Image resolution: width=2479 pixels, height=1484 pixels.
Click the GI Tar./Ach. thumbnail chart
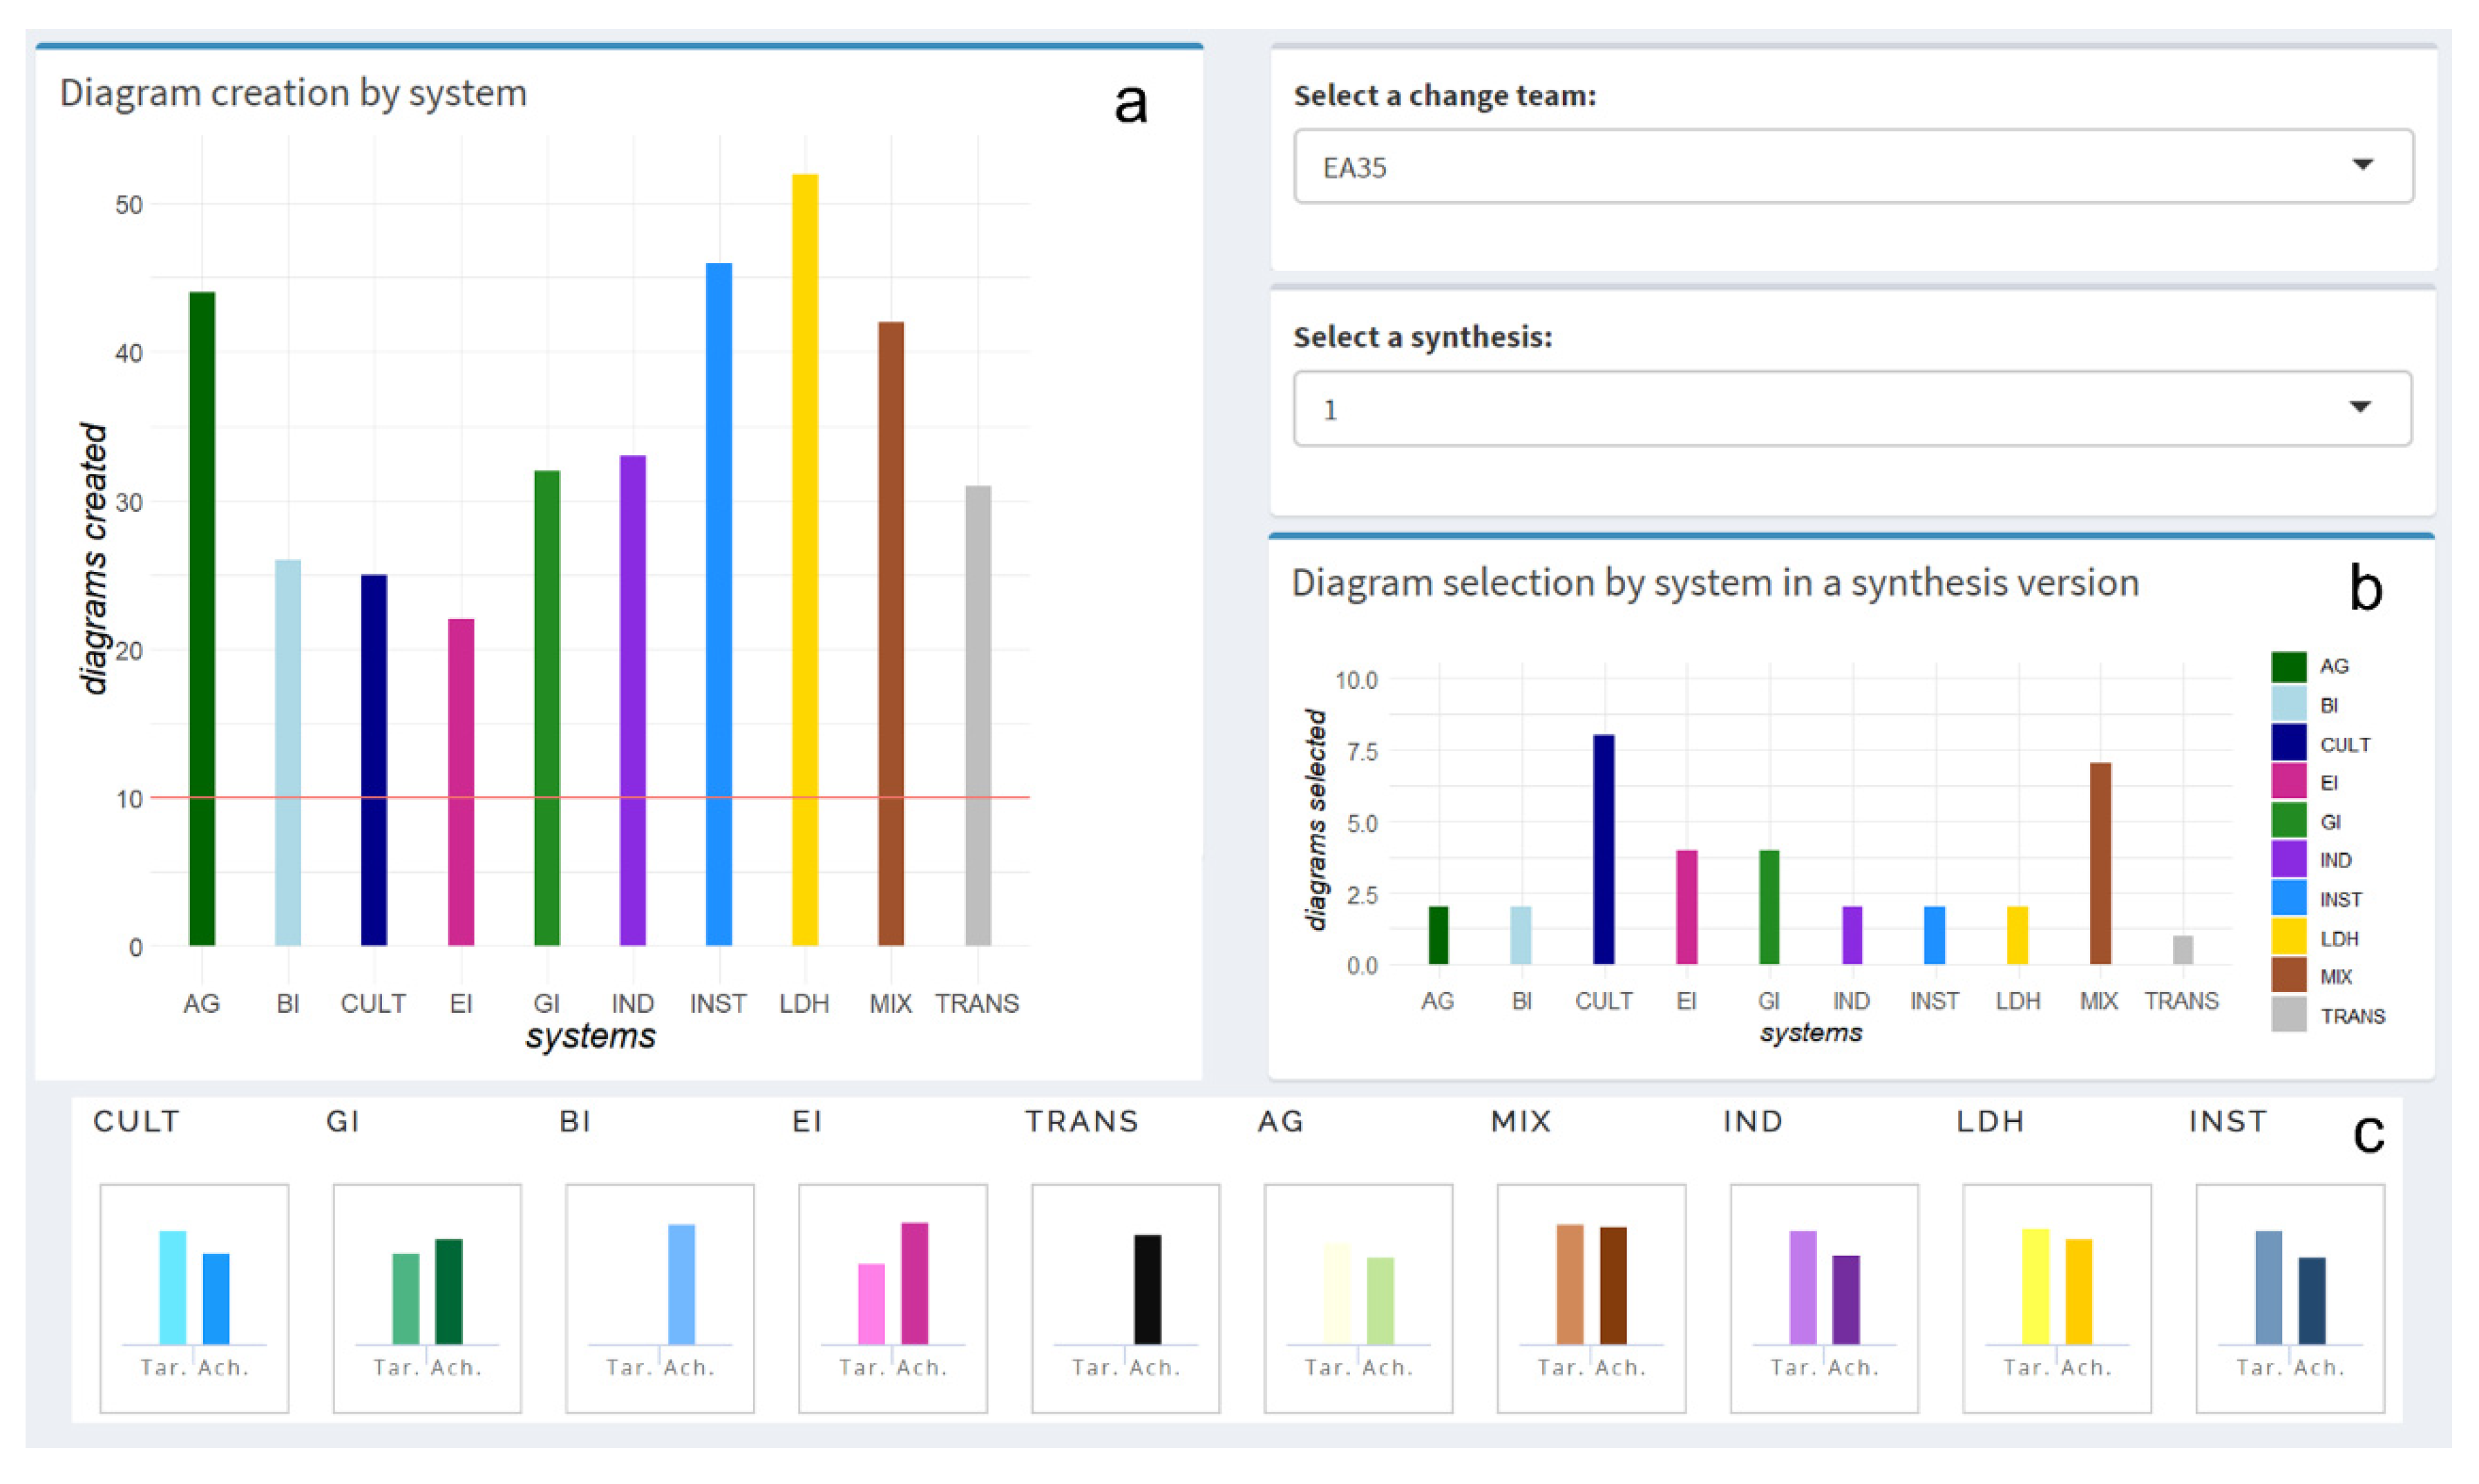pos(427,1298)
